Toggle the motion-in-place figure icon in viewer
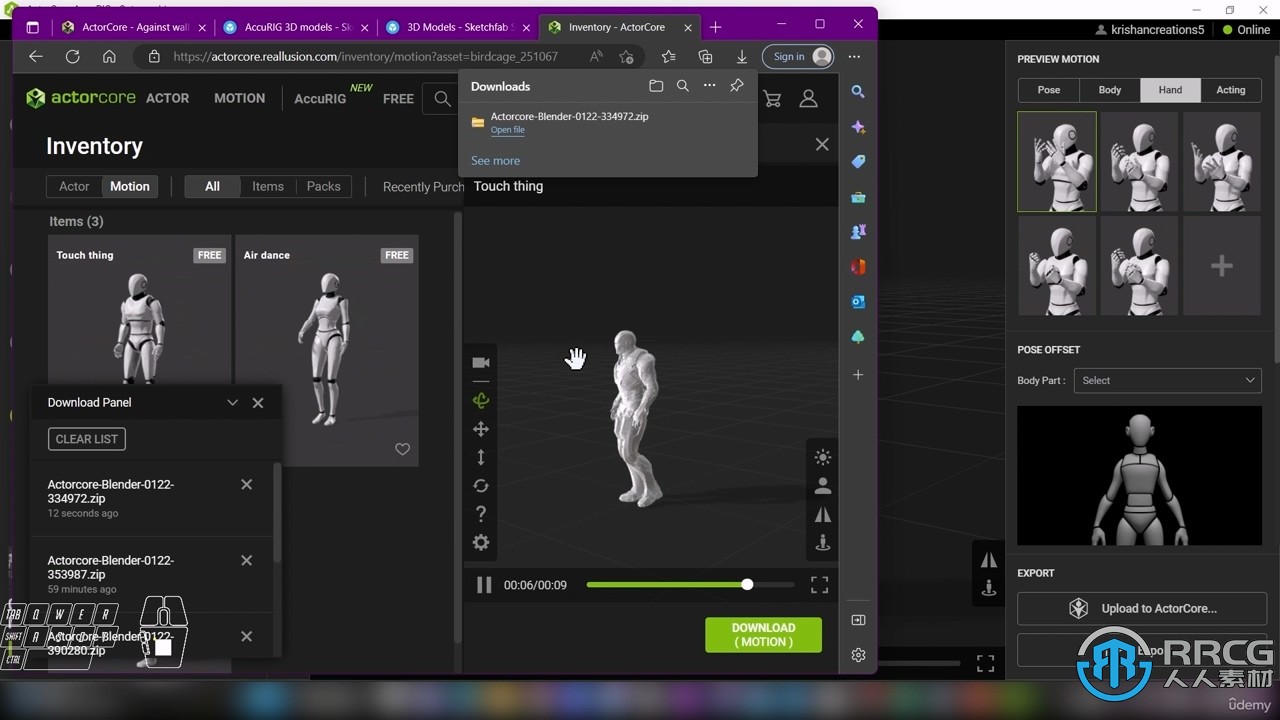This screenshot has width=1280, height=720. coord(823,542)
